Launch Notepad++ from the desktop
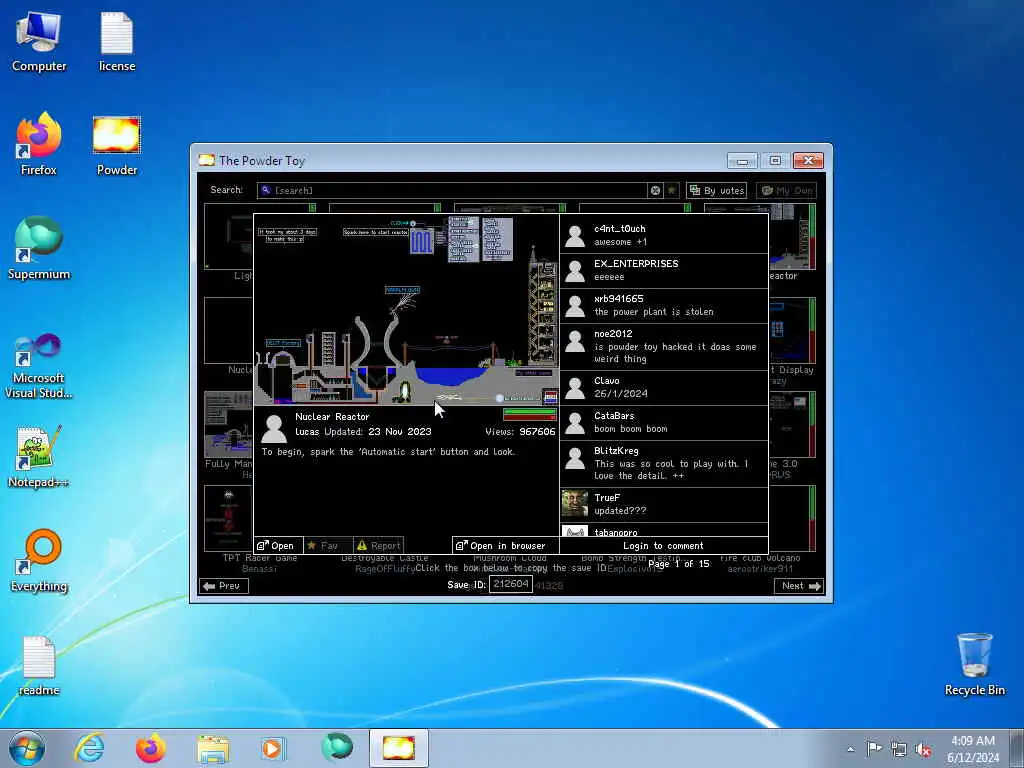The width and height of the screenshot is (1024, 768). click(x=39, y=457)
